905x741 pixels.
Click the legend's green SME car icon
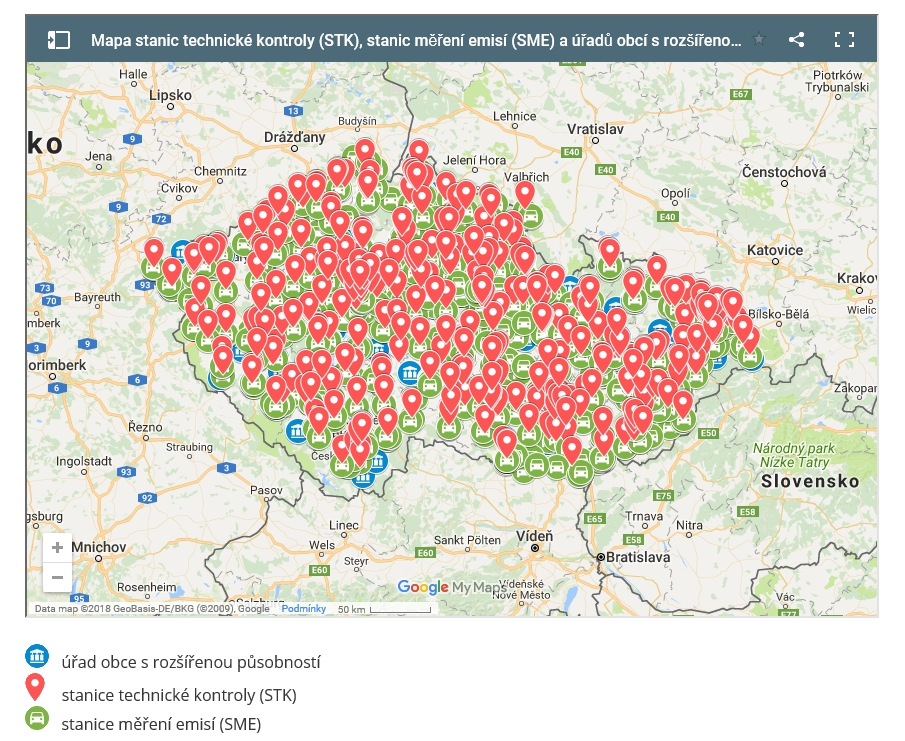pos(37,718)
